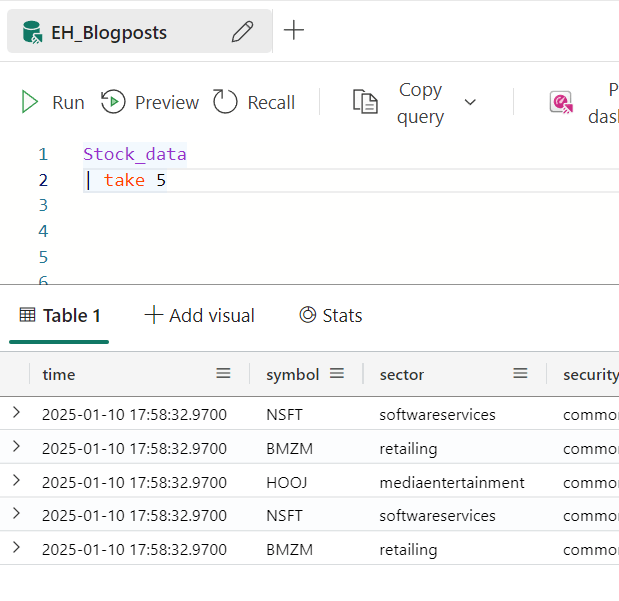Select the EH_Blogposts query tab
This screenshot has height=601, width=619.
point(108,33)
